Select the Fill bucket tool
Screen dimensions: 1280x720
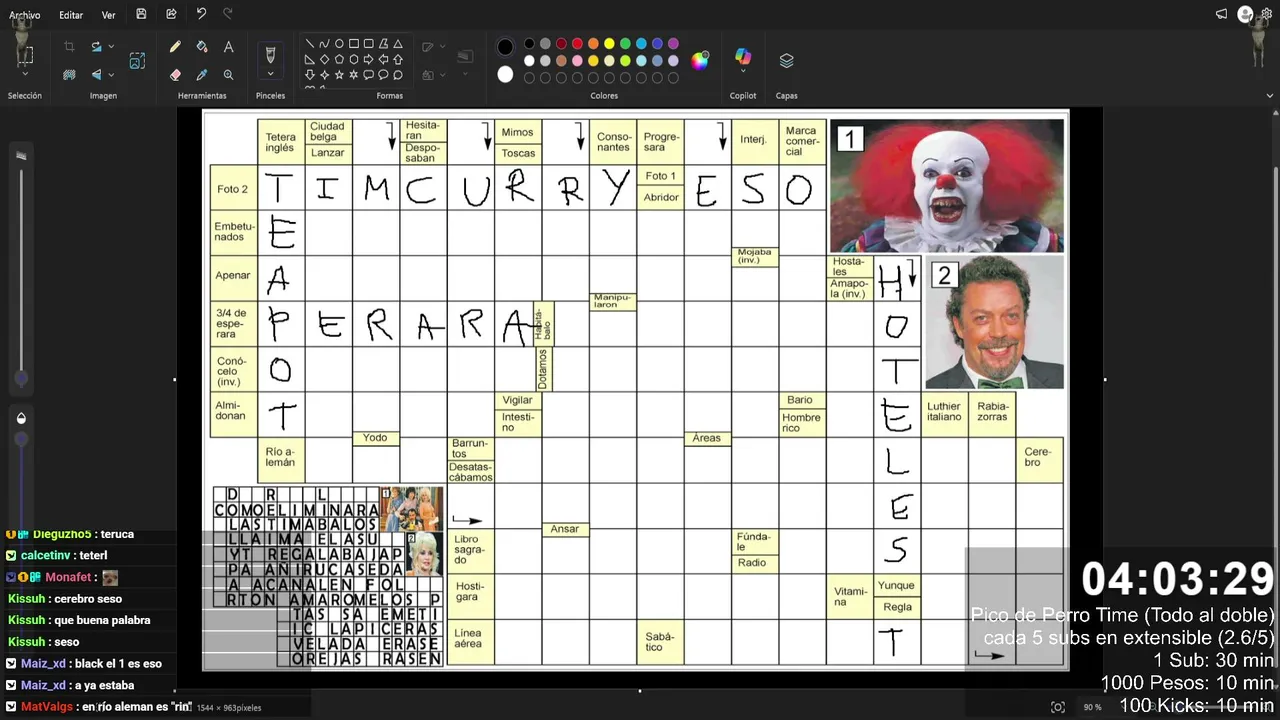202,47
